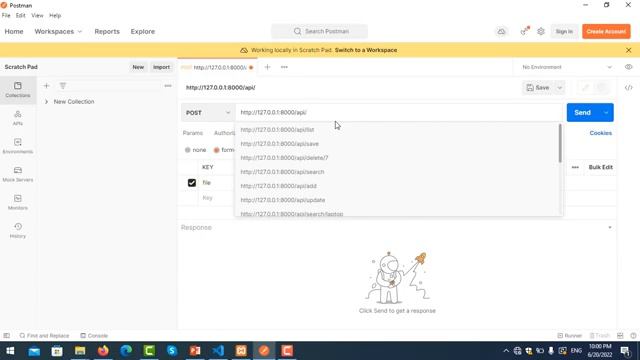Open the Save button dropdown arrow
Viewport: 640px width, 360px height.
[x=560, y=88]
